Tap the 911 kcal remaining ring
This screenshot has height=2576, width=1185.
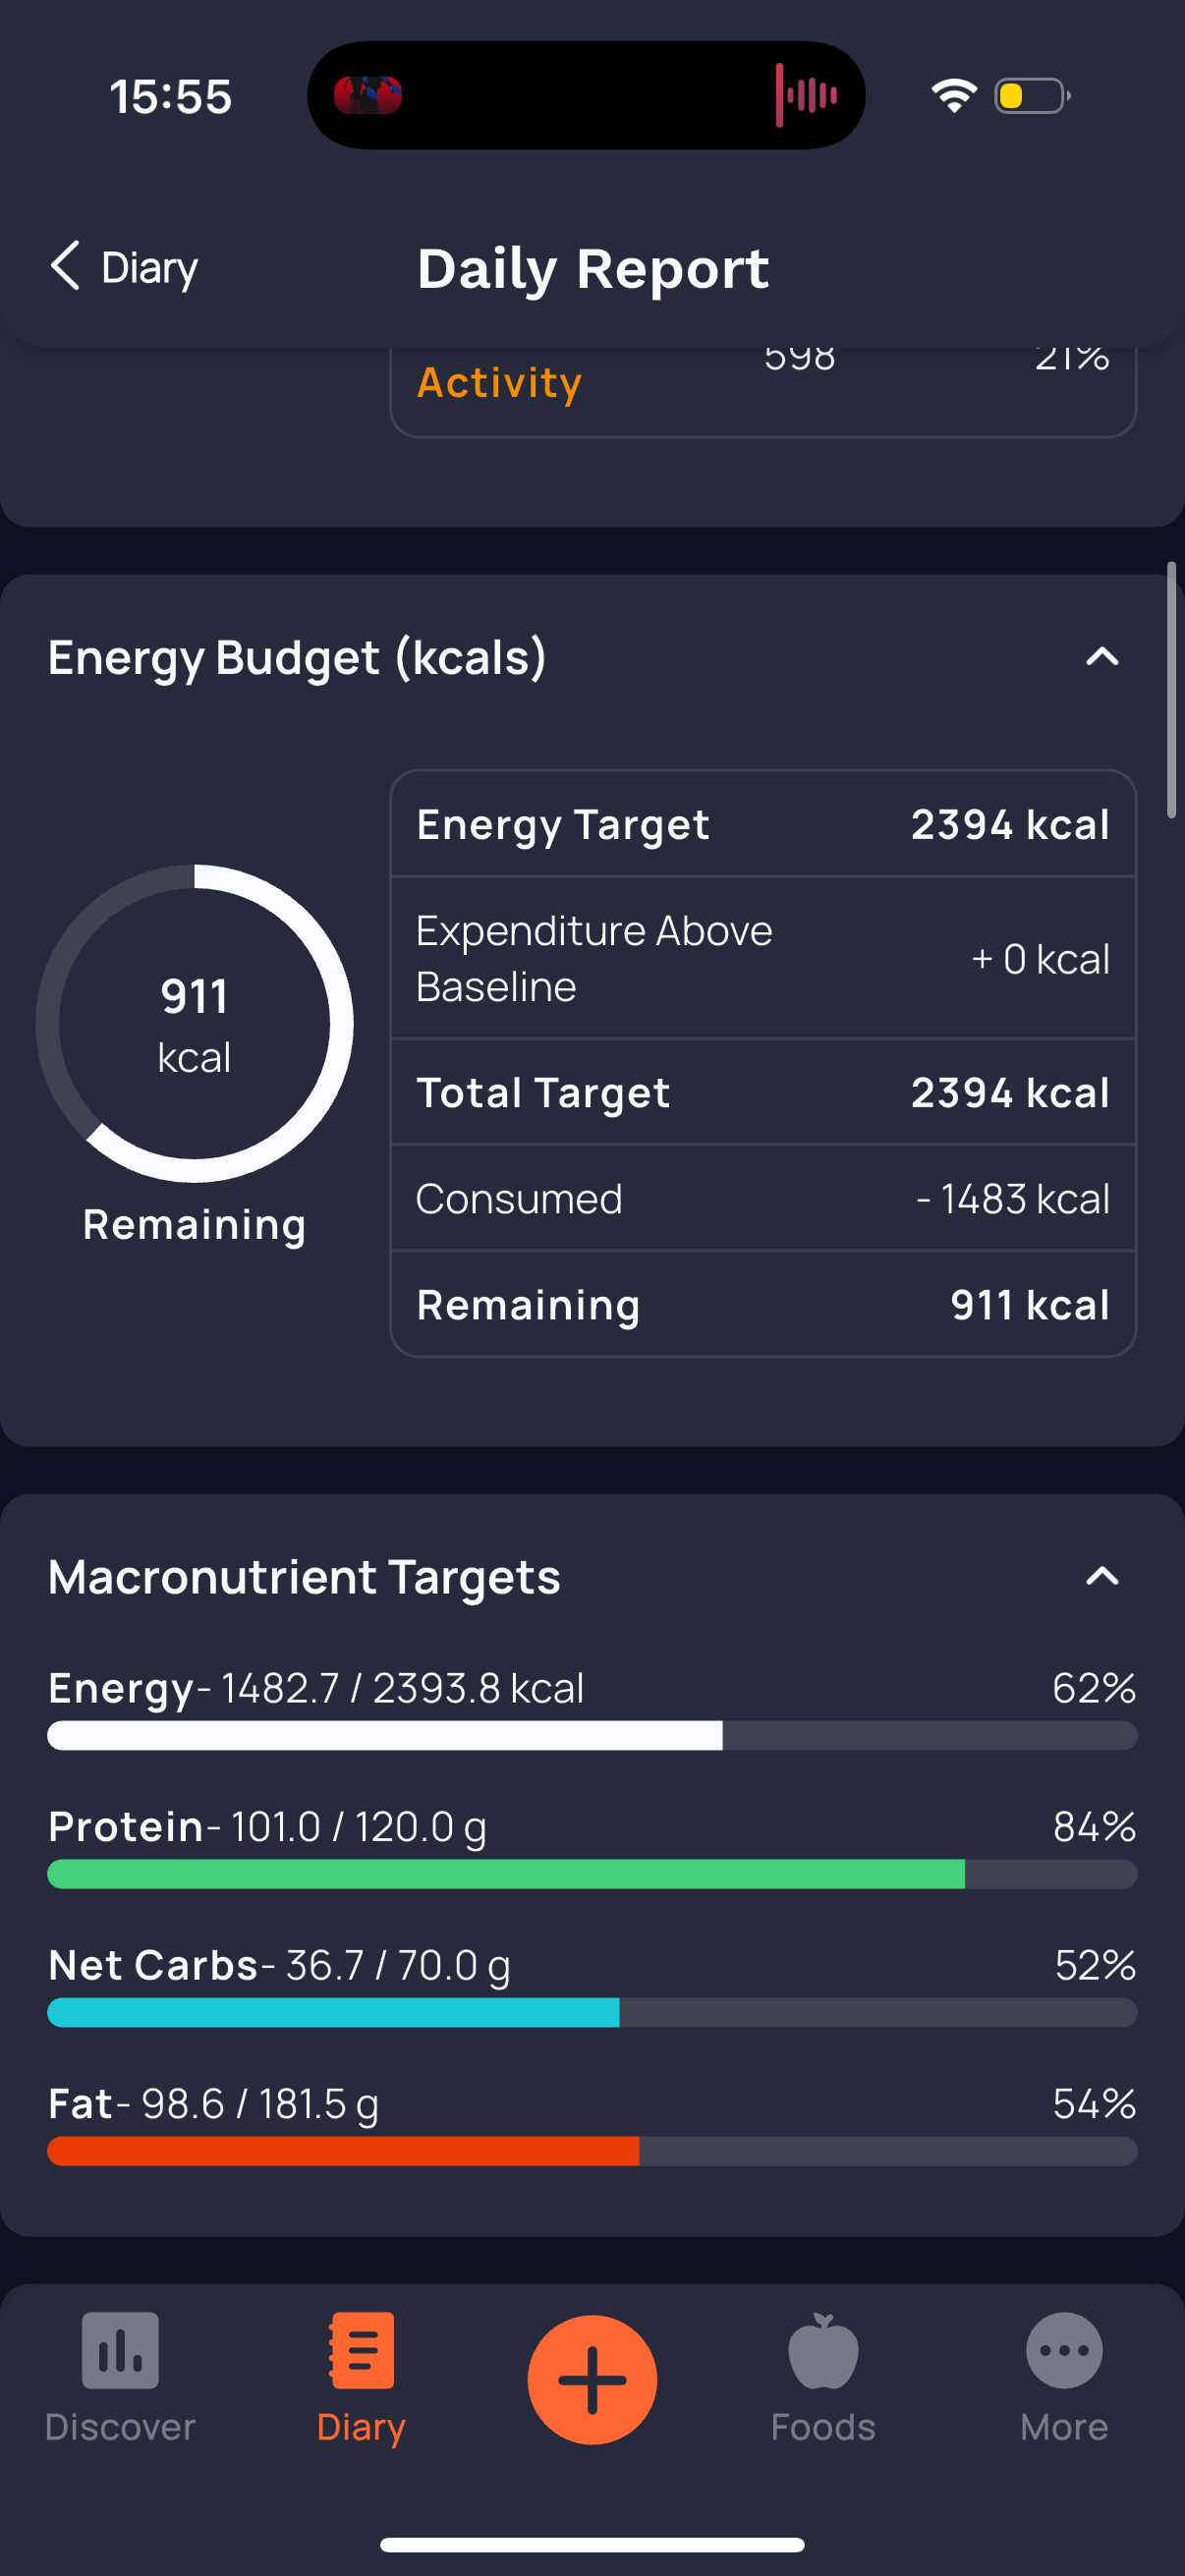coord(194,1023)
